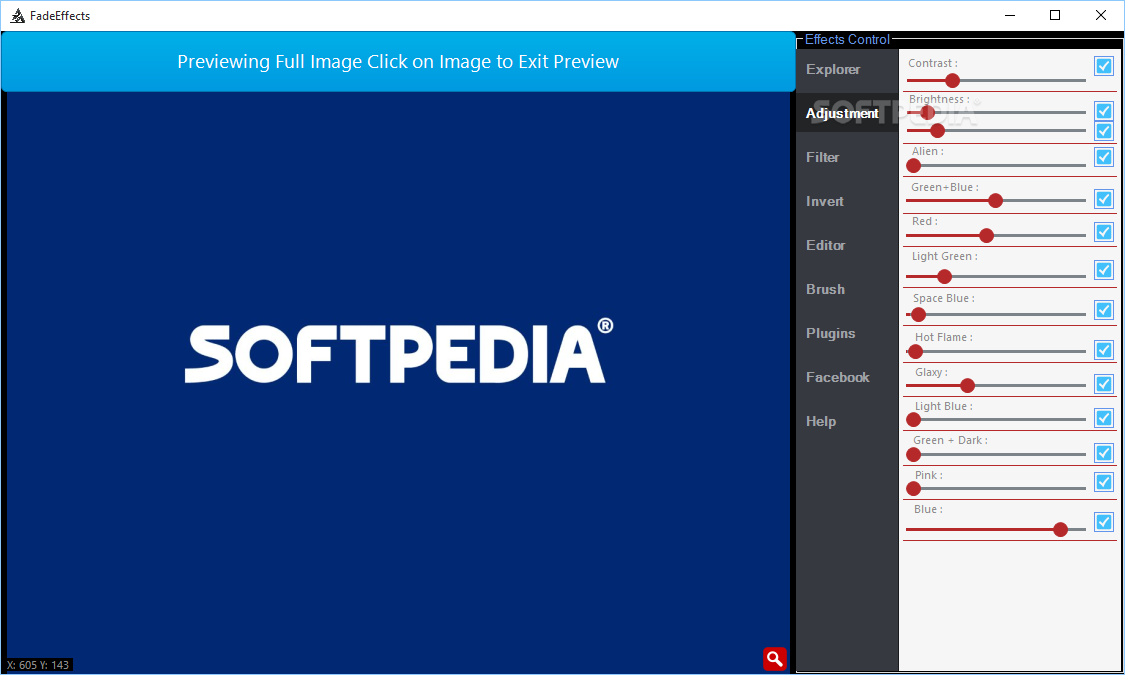Toggle the Space Blue checkbox
Image resolution: width=1125 pixels, height=675 pixels.
(1103, 310)
